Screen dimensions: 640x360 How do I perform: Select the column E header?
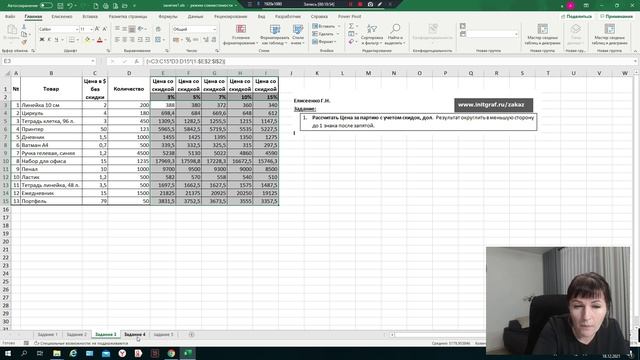163,73
